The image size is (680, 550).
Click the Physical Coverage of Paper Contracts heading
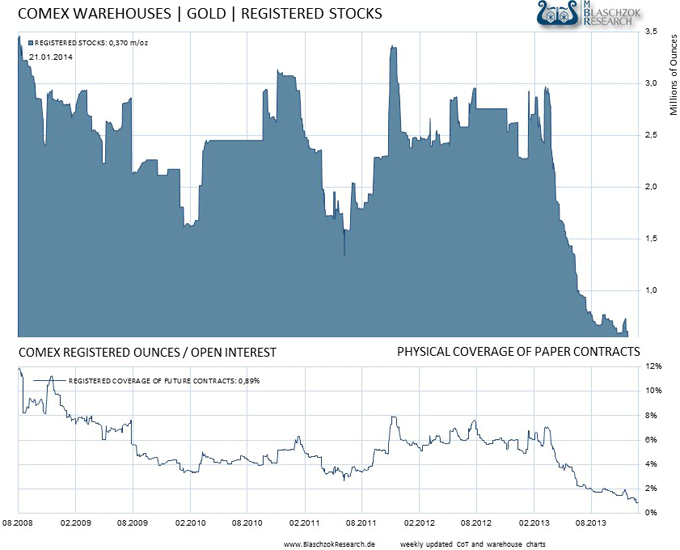[x=517, y=352]
